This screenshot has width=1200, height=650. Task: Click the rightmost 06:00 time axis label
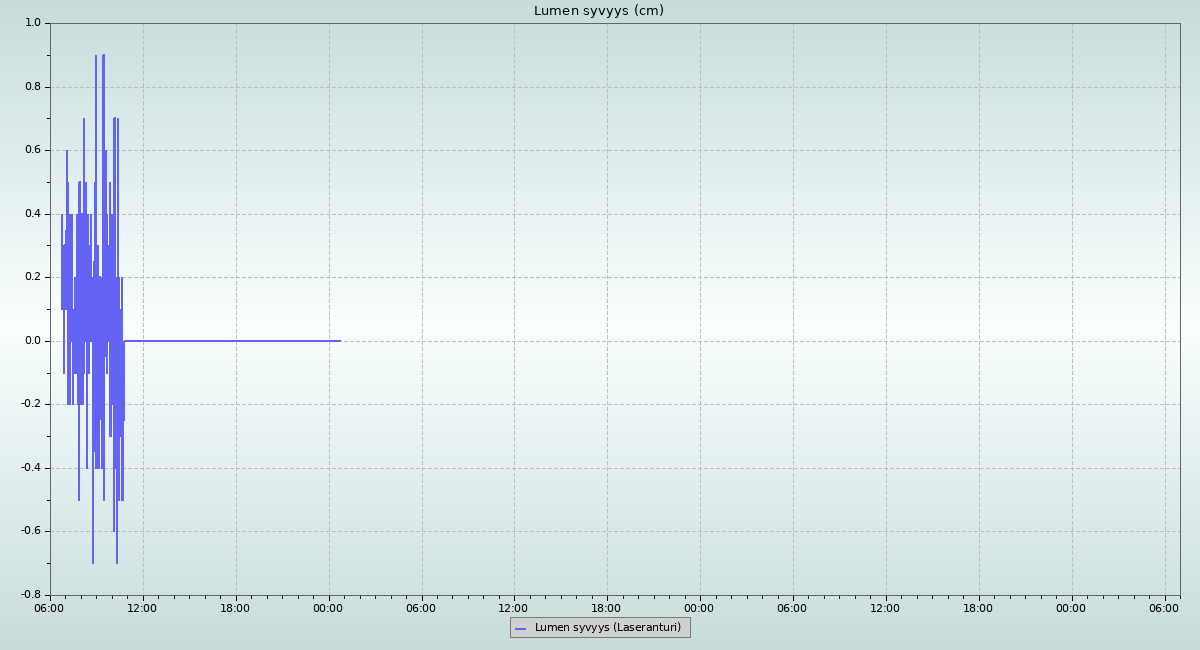tap(1164, 608)
